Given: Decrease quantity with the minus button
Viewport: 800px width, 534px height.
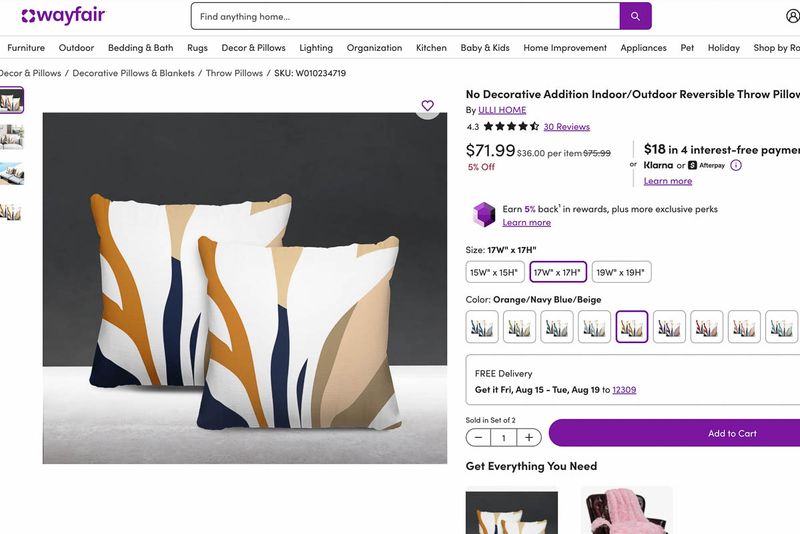Looking at the screenshot, I should 478,438.
